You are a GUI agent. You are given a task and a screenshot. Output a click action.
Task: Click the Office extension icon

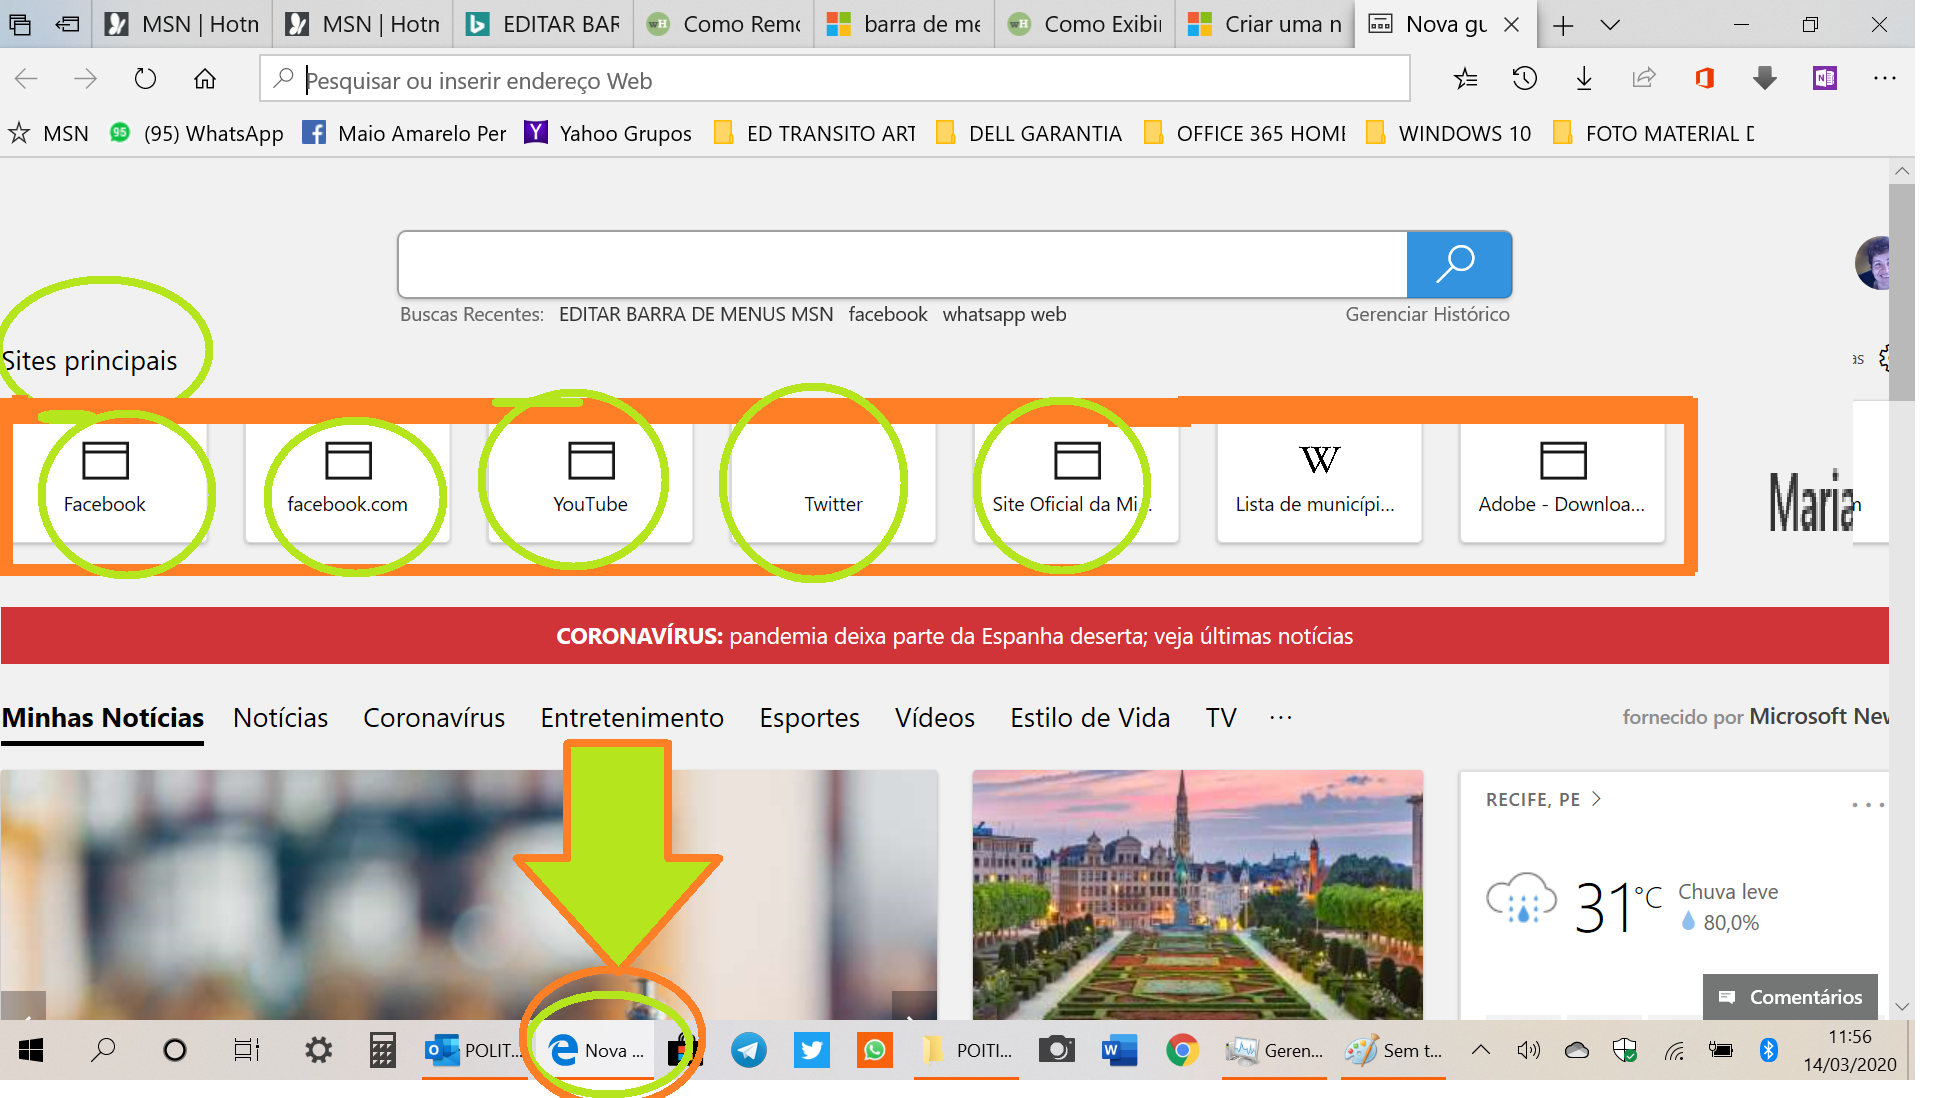[1705, 79]
